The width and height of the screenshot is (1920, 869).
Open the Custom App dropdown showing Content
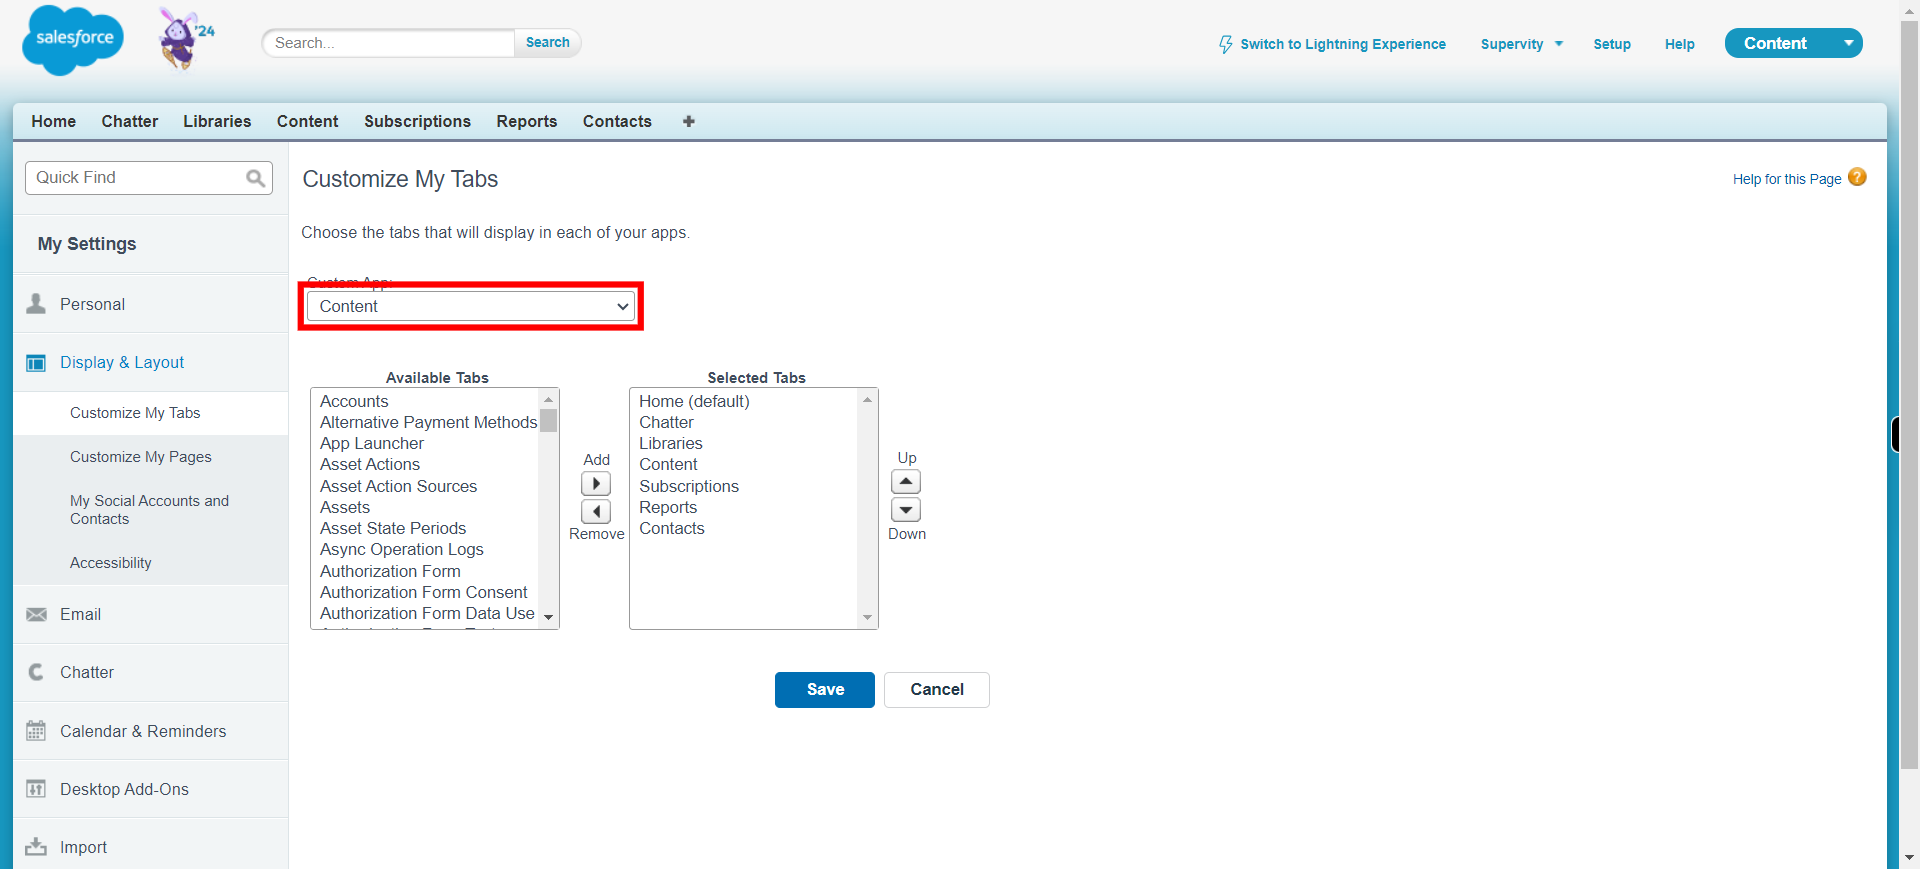click(x=471, y=306)
